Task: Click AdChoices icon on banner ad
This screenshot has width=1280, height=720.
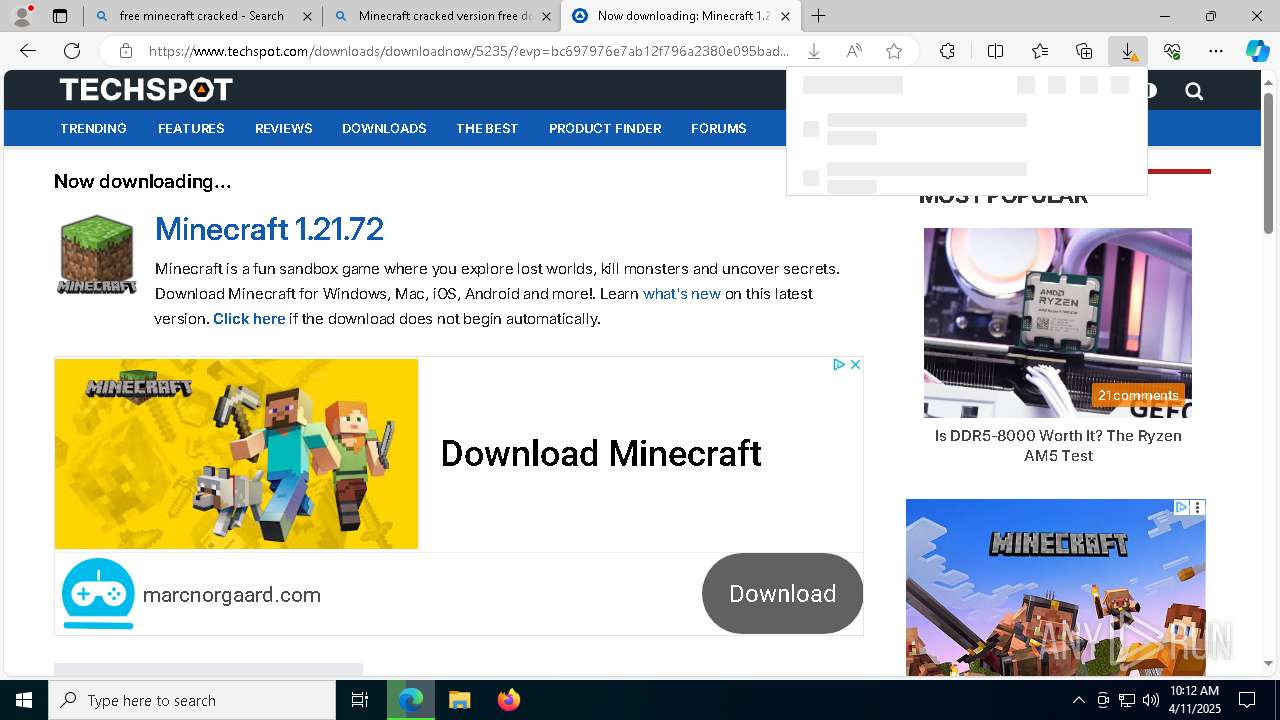Action: coord(840,365)
